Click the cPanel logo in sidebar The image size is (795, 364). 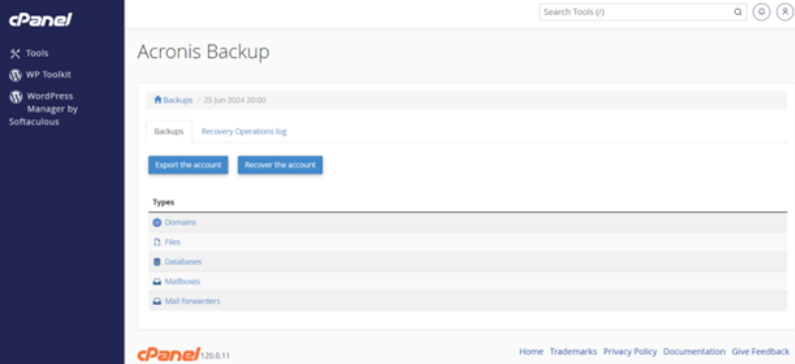41,20
